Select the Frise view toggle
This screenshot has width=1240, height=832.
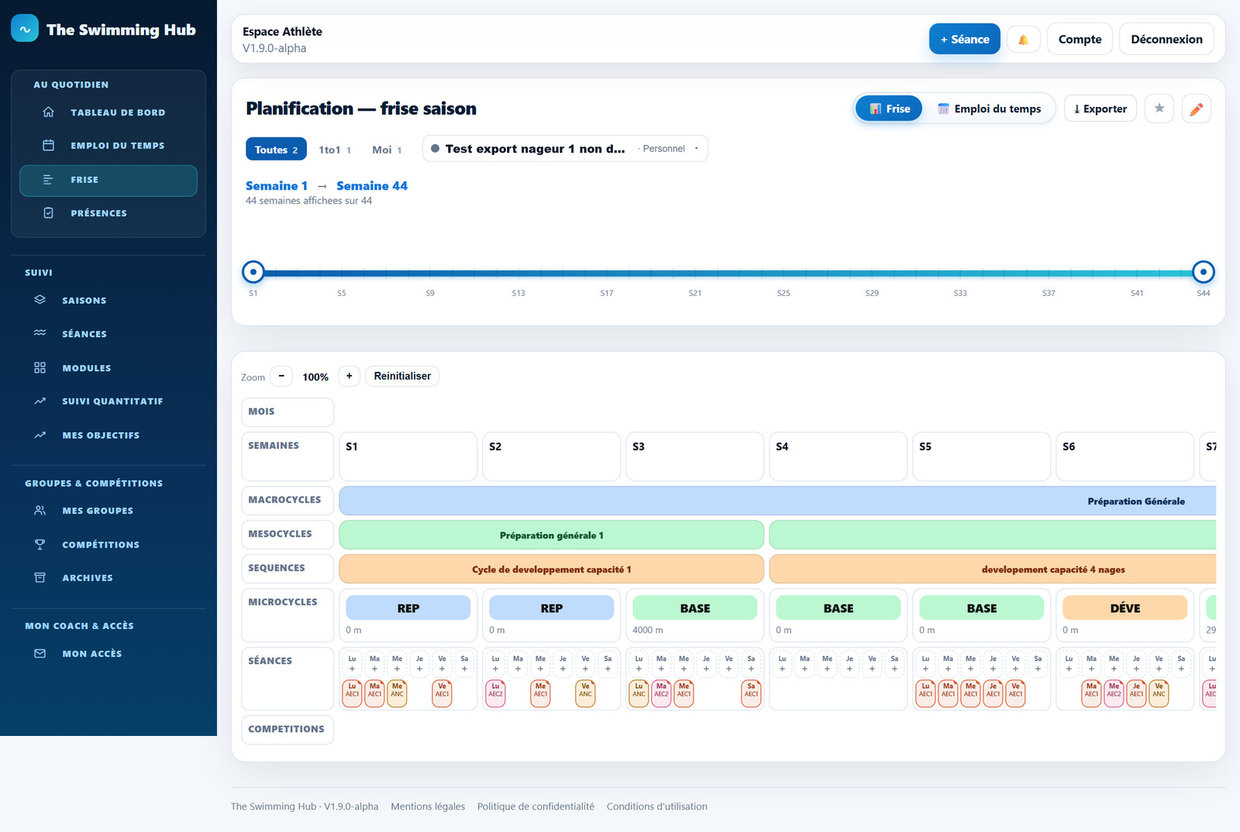click(889, 108)
